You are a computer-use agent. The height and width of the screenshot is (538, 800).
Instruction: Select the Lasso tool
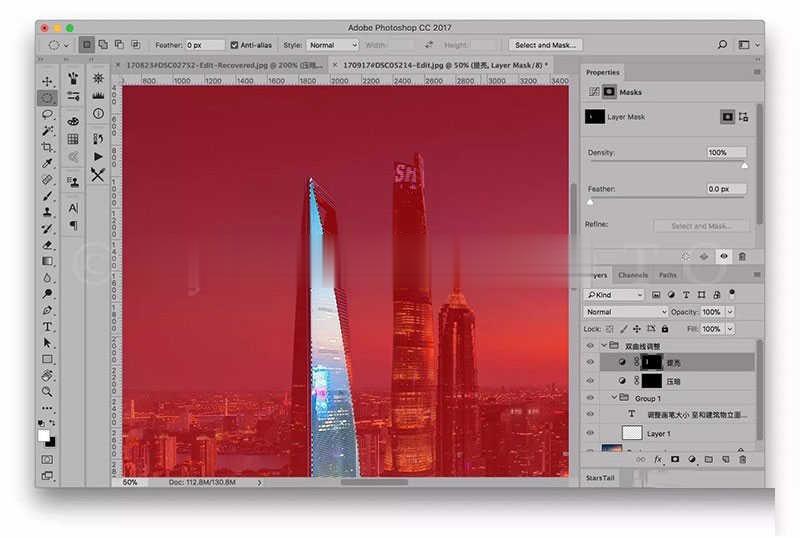click(x=47, y=114)
